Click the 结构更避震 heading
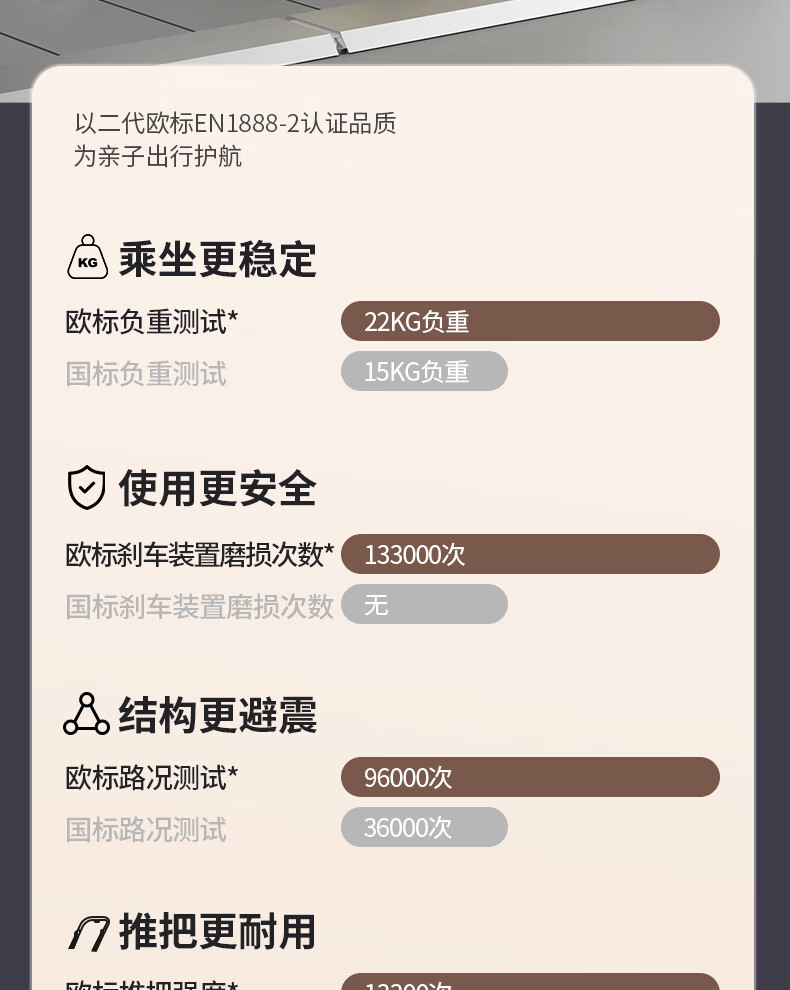 (x=217, y=715)
